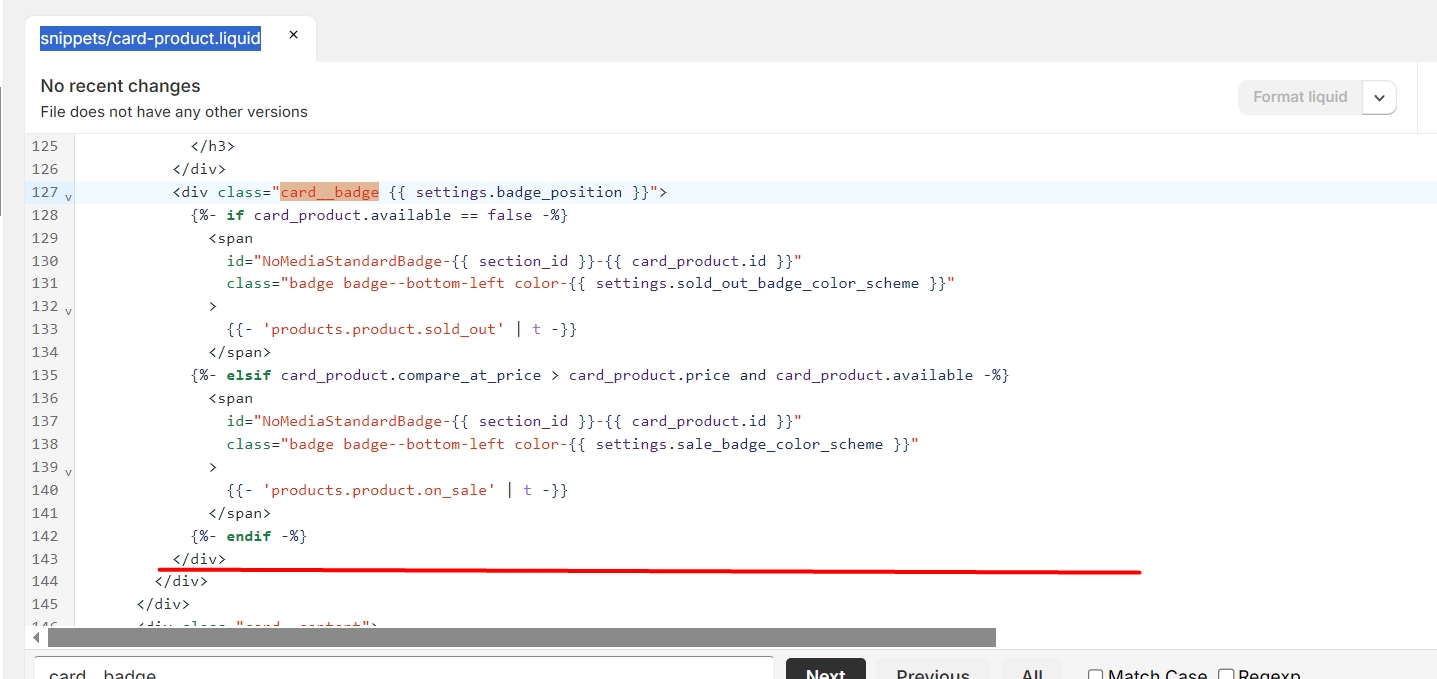
Task: Collapse the code fold at line 132
Action: click(68, 311)
